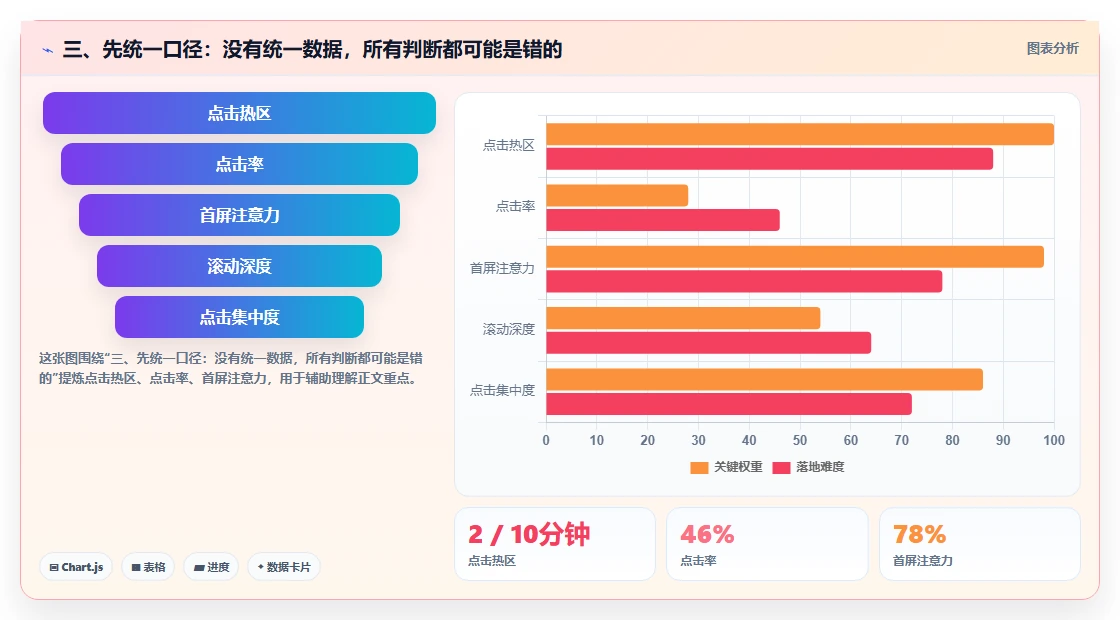1120x620 pixels.
Task: Click the description paragraph starting 这张图围绕
Action: click(231, 368)
